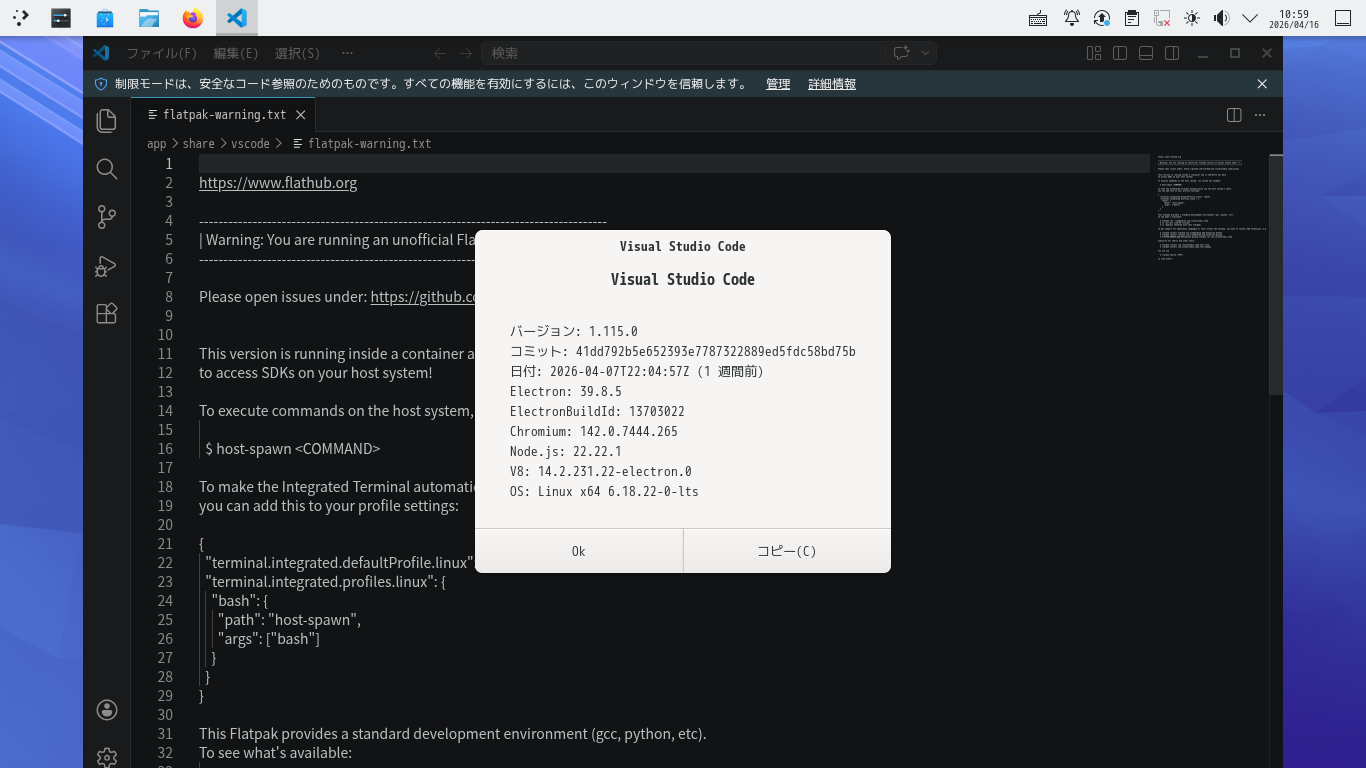Open the Source Control view

(107, 217)
